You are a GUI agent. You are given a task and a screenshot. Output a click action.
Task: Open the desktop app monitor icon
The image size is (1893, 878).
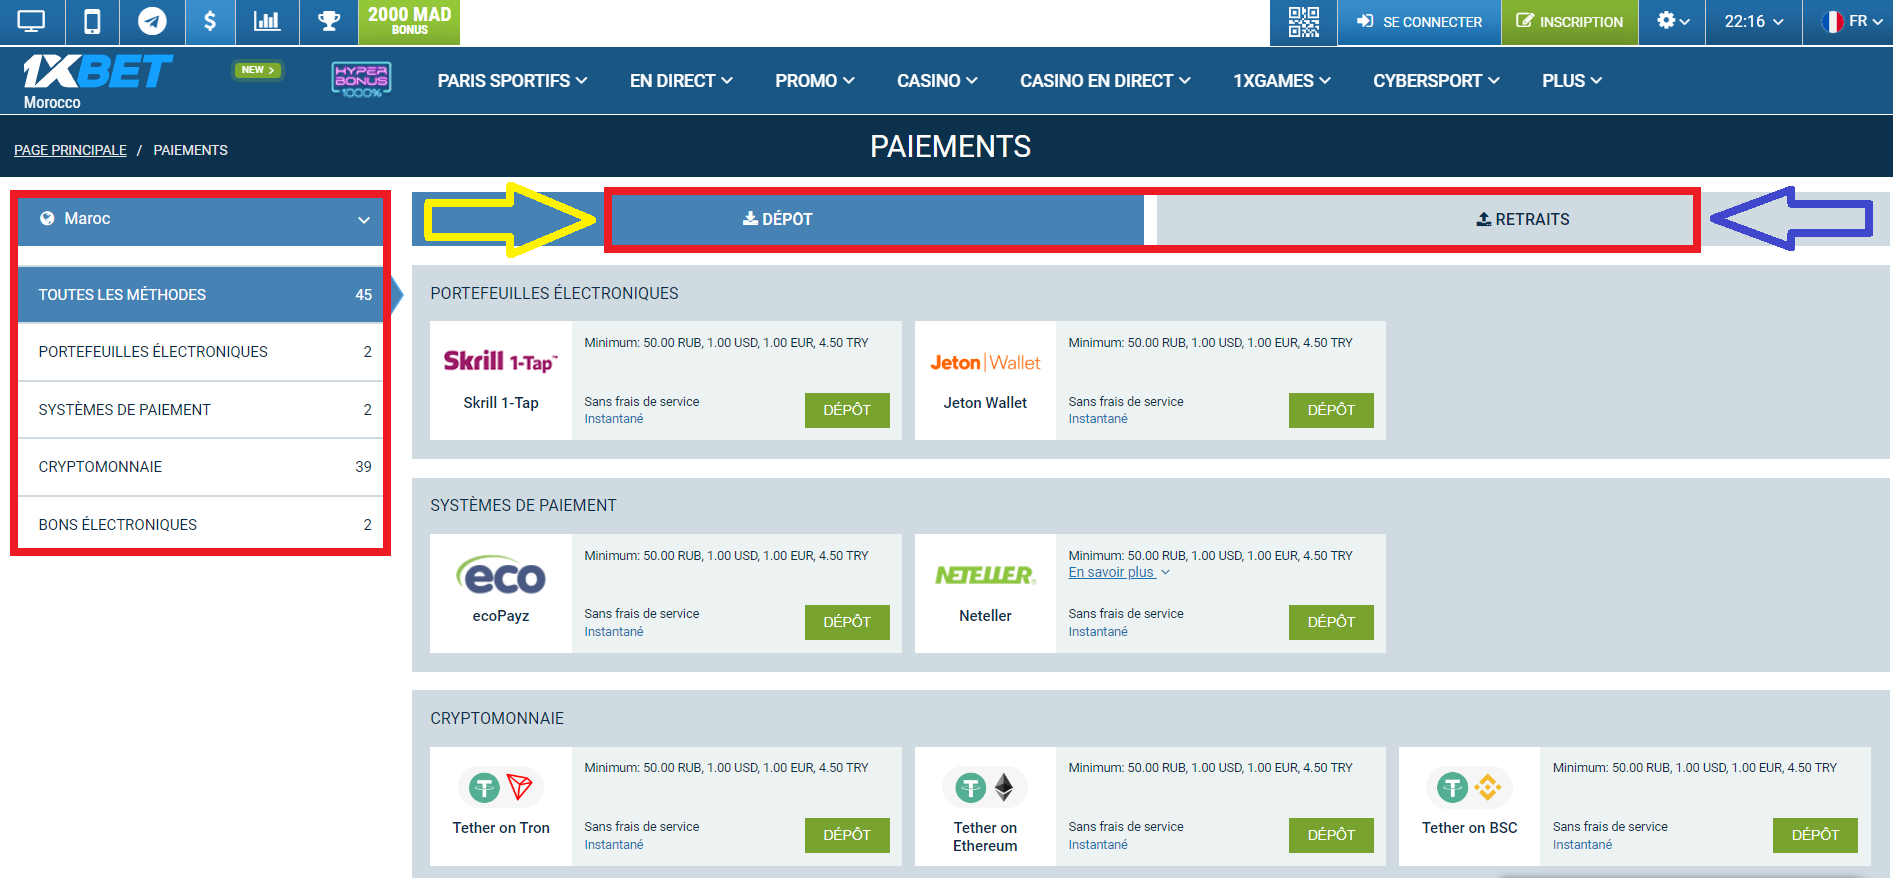point(32,21)
